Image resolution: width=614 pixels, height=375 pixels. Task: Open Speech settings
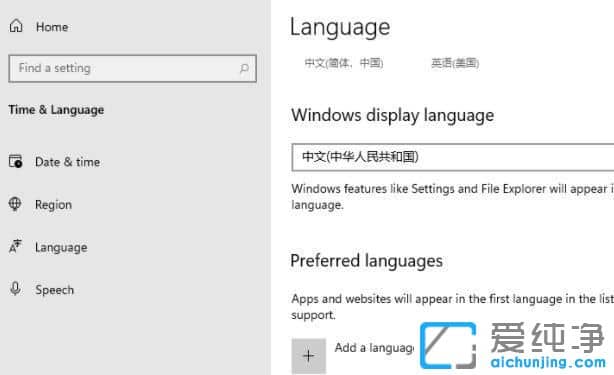tap(54, 290)
